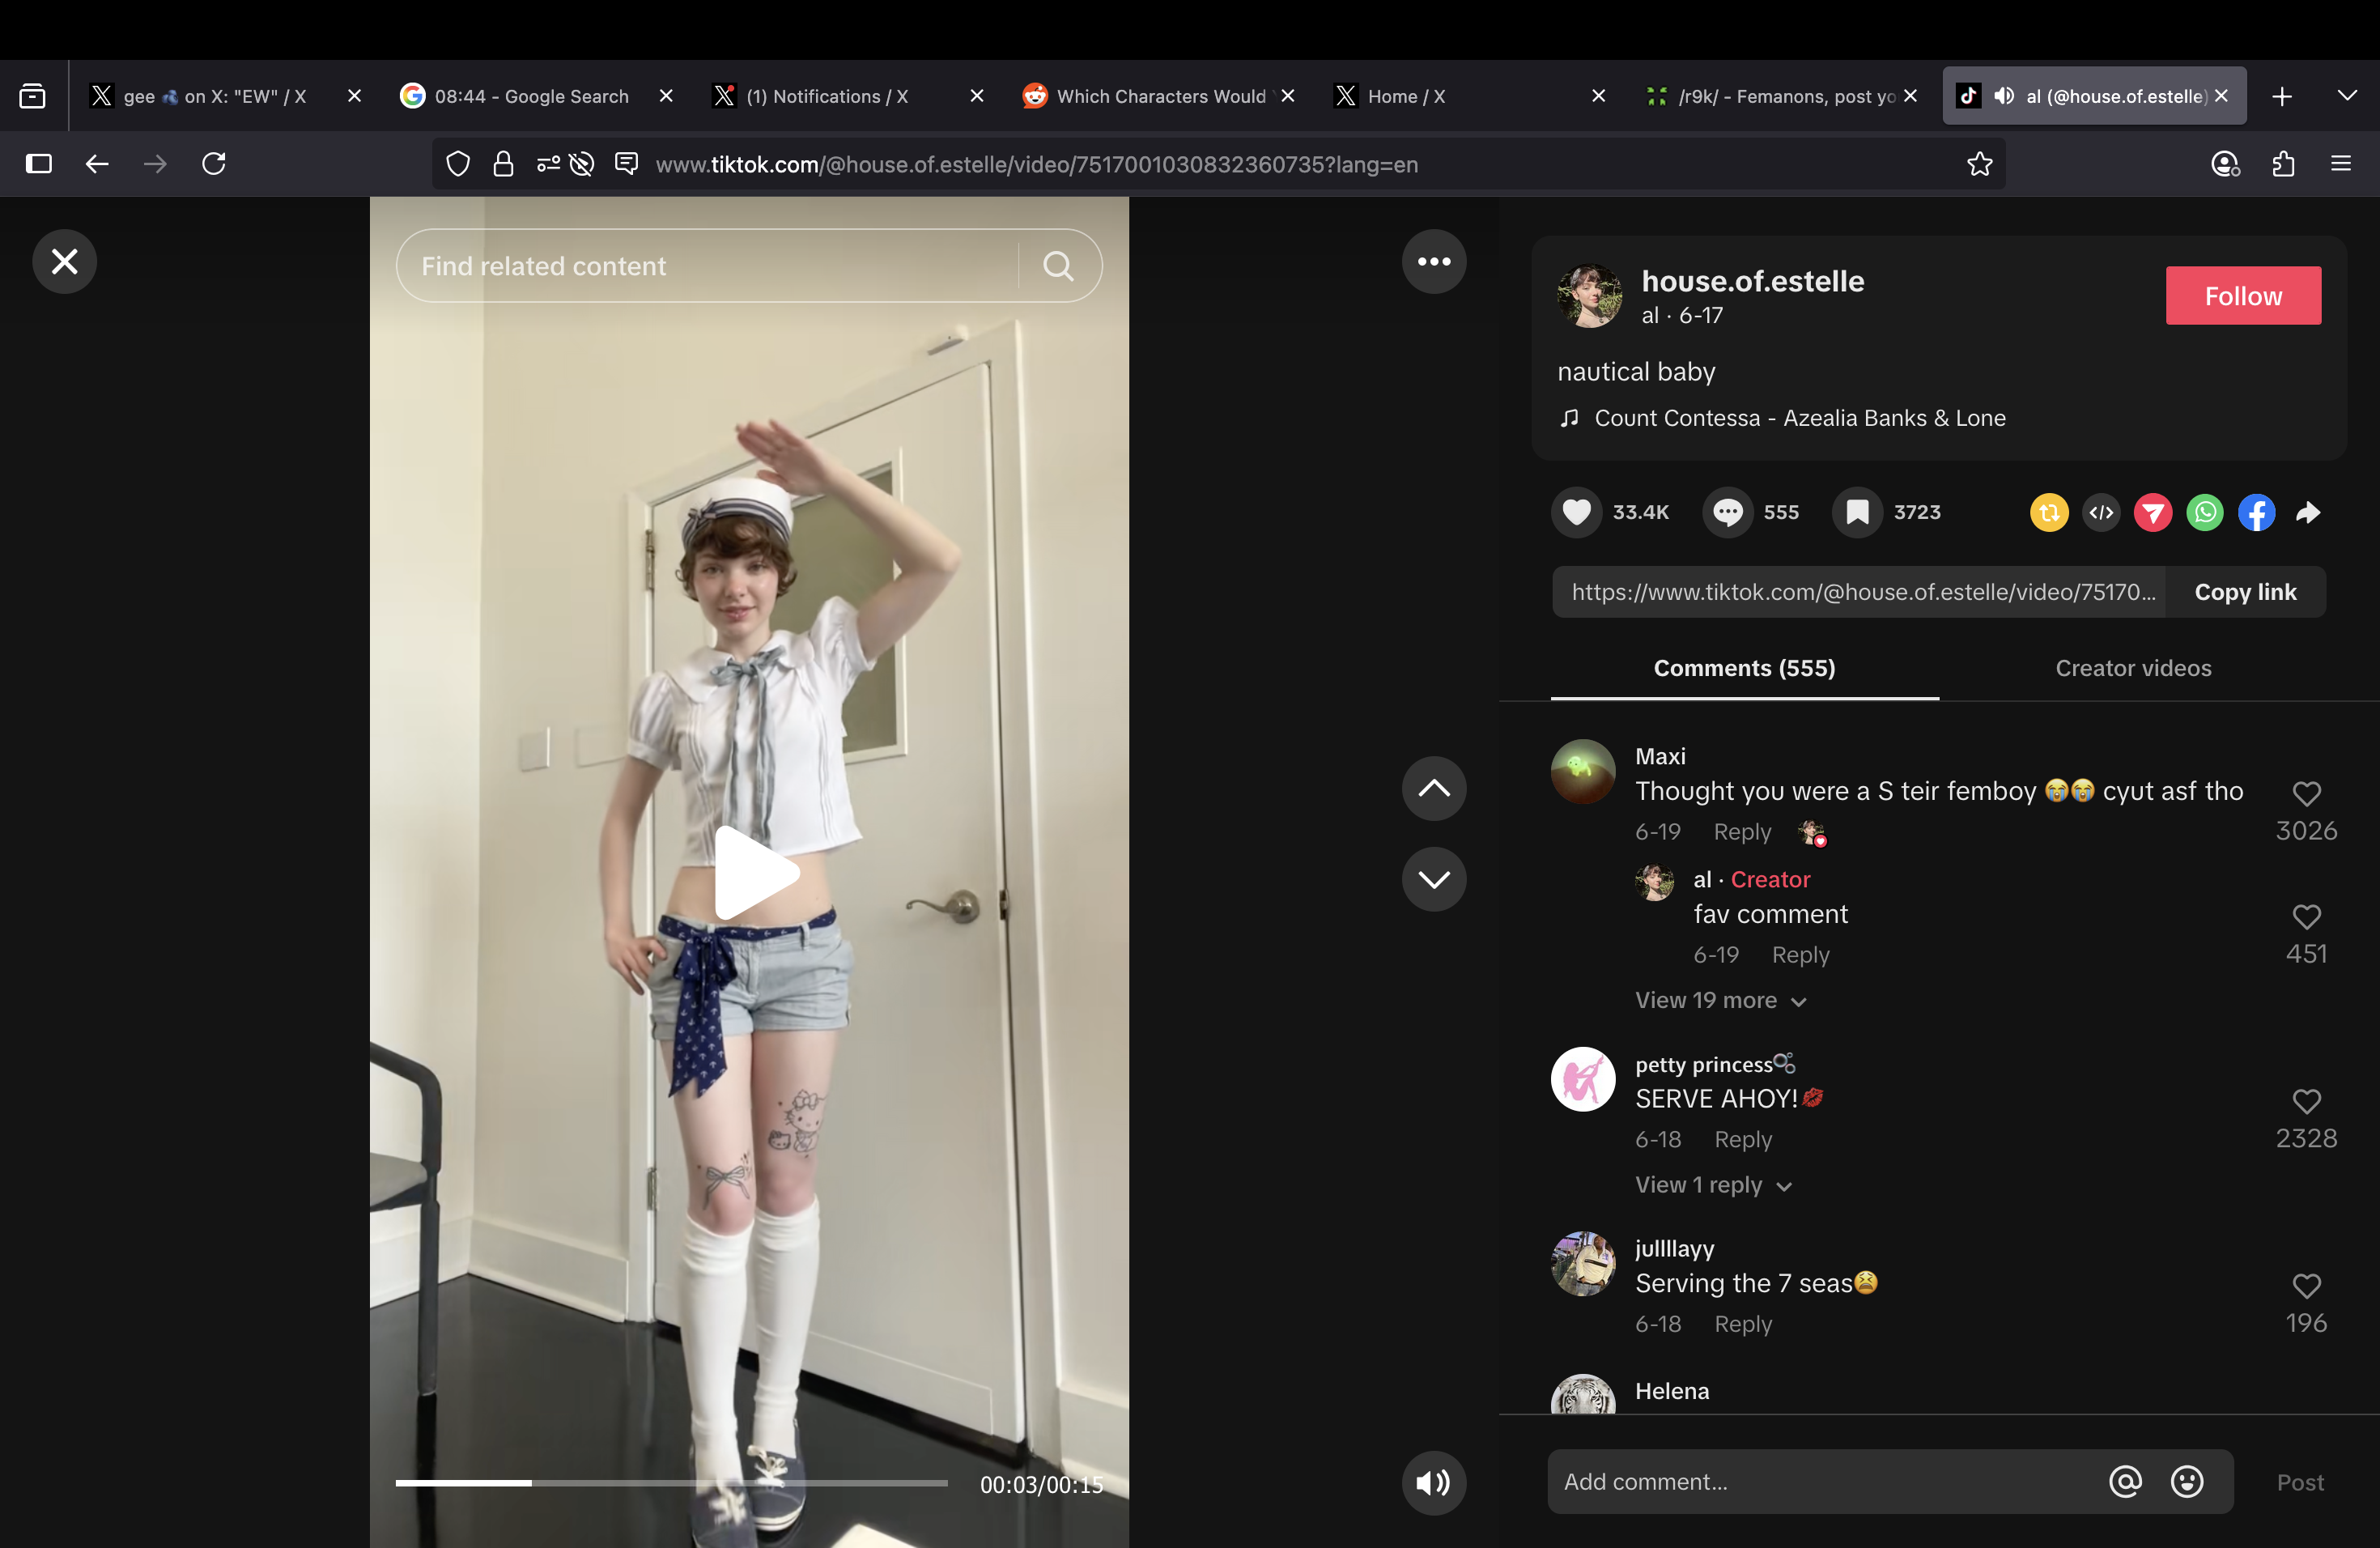Image resolution: width=2380 pixels, height=1548 pixels.
Task: Open tracking protection shield icon
Action: click(458, 164)
